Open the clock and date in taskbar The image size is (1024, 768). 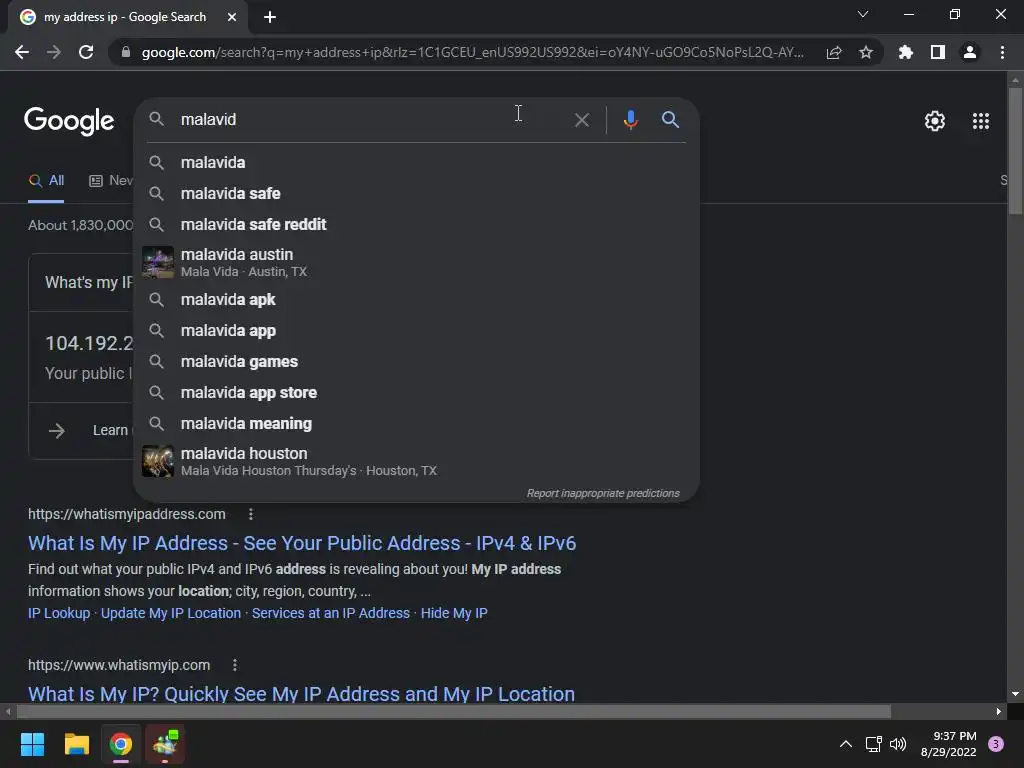point(949,744)
